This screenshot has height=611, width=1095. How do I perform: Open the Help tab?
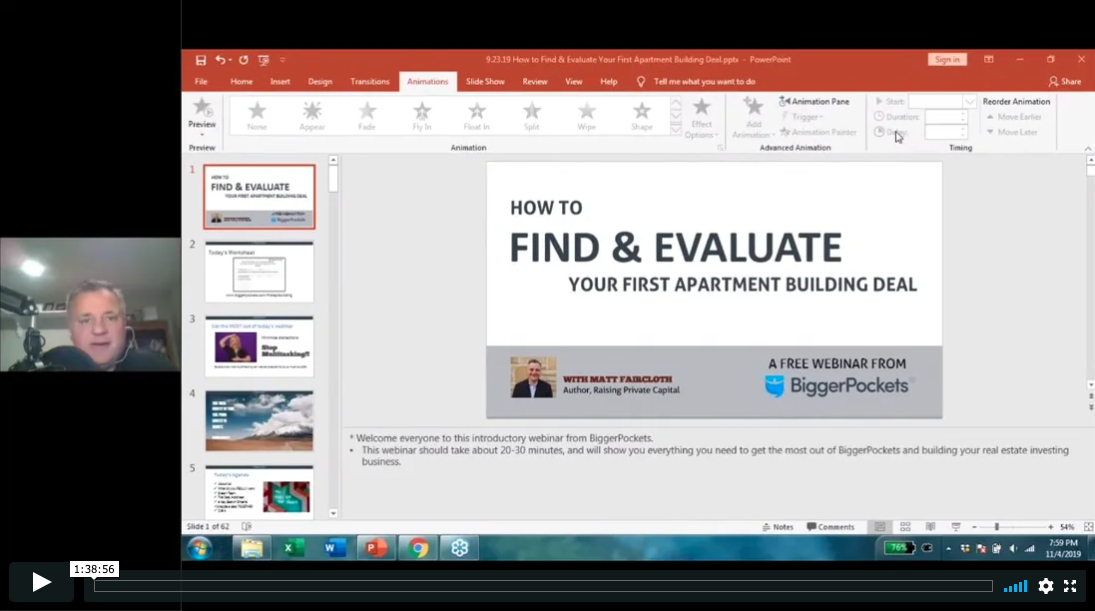pyautogui.click(x=608, y=82)
